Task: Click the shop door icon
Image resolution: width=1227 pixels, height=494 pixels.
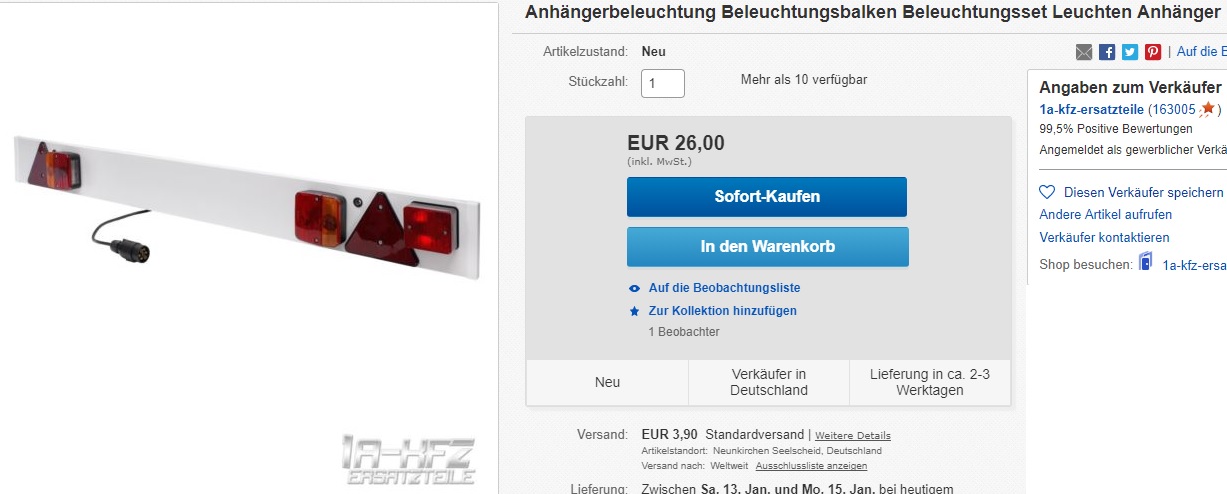Action: [x=1146, y=263]
